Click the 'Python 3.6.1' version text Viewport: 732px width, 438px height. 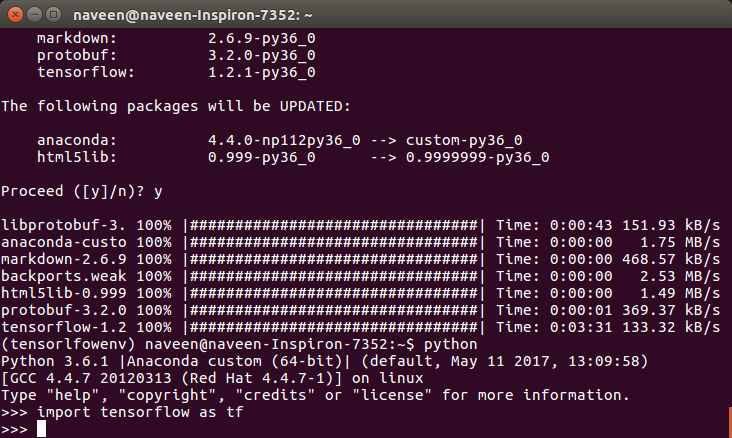pos(55,361)
